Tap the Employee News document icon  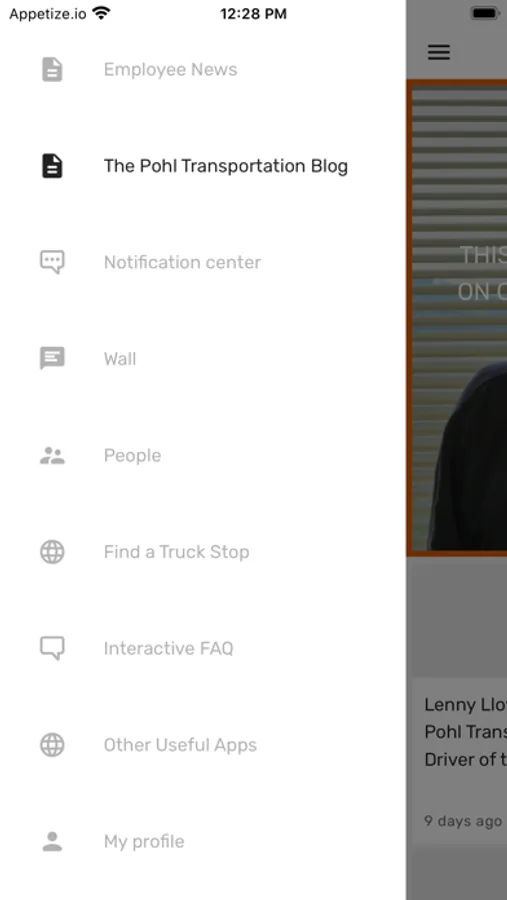coord(52,69)
